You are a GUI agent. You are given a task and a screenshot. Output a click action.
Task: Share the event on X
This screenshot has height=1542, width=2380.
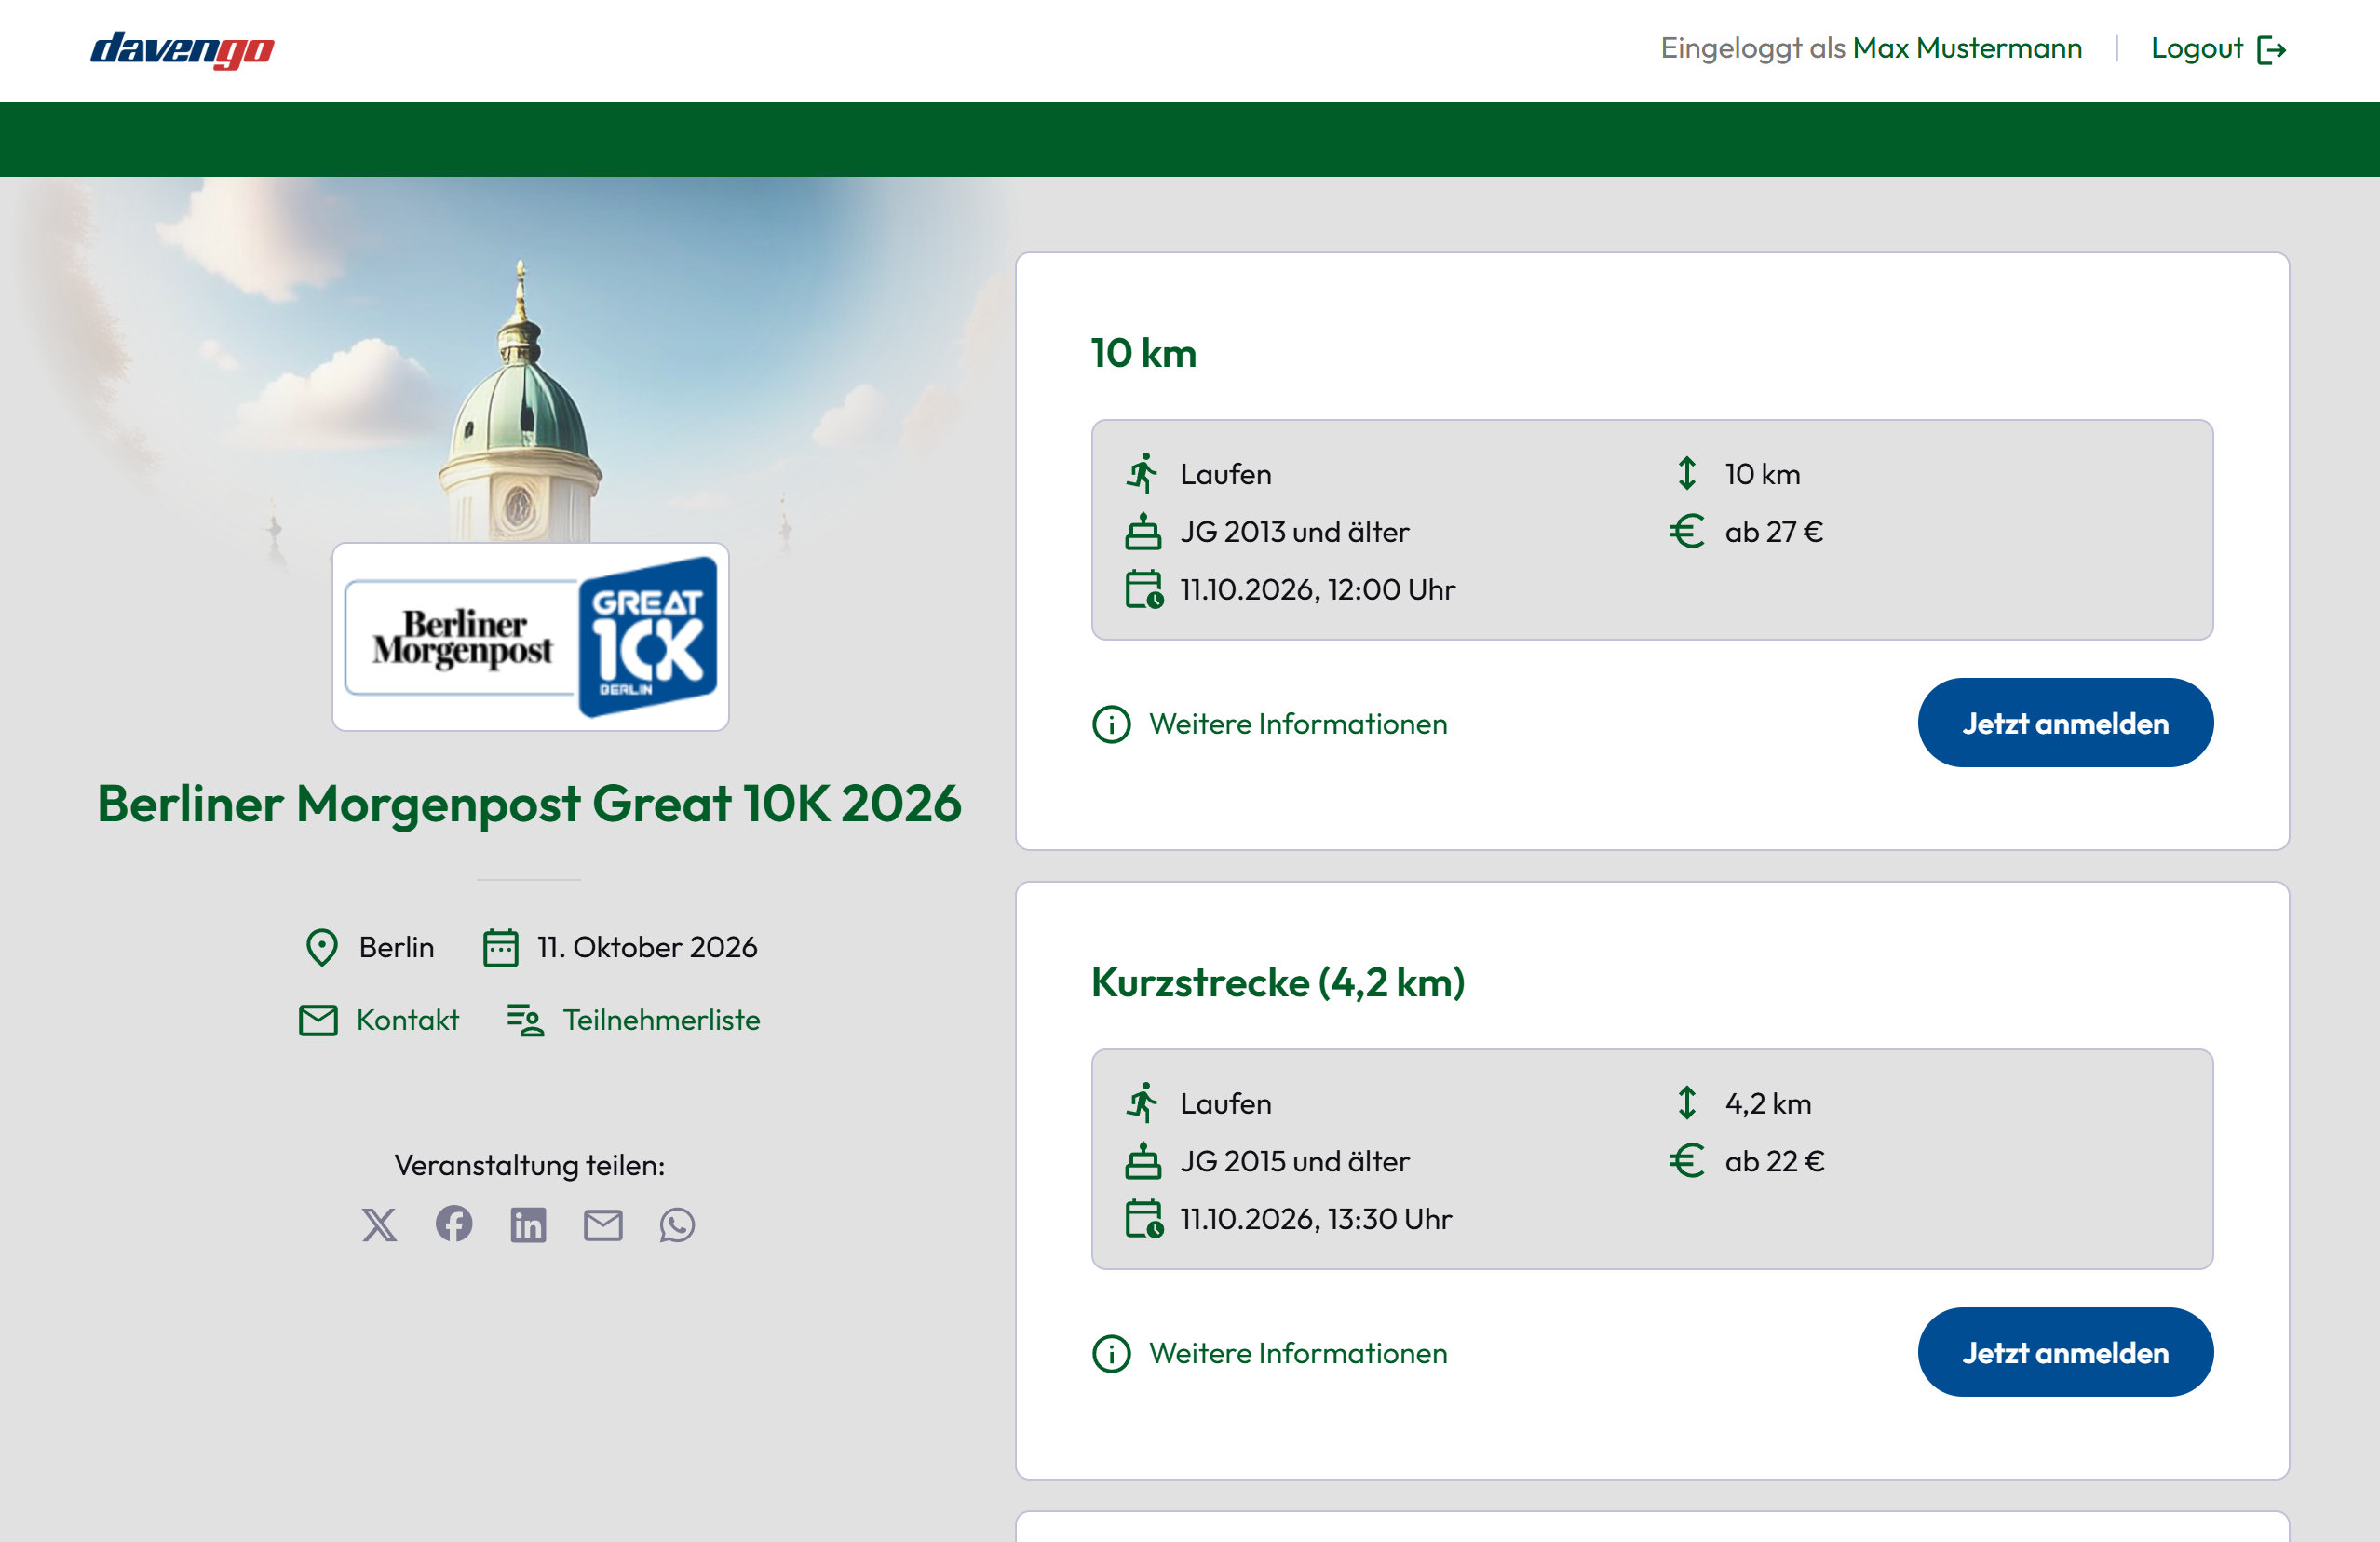click(x=380, y=1225)
